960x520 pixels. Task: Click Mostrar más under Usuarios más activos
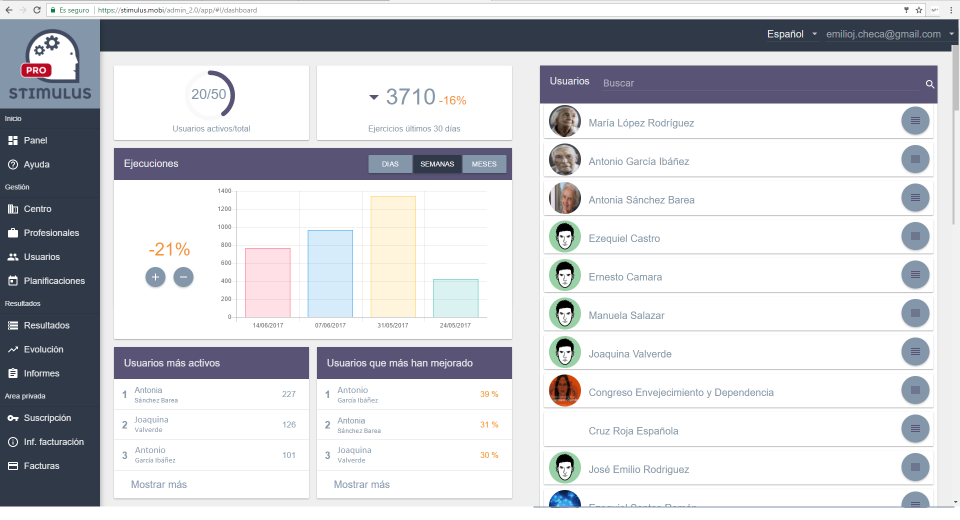[x=158, y=485]
